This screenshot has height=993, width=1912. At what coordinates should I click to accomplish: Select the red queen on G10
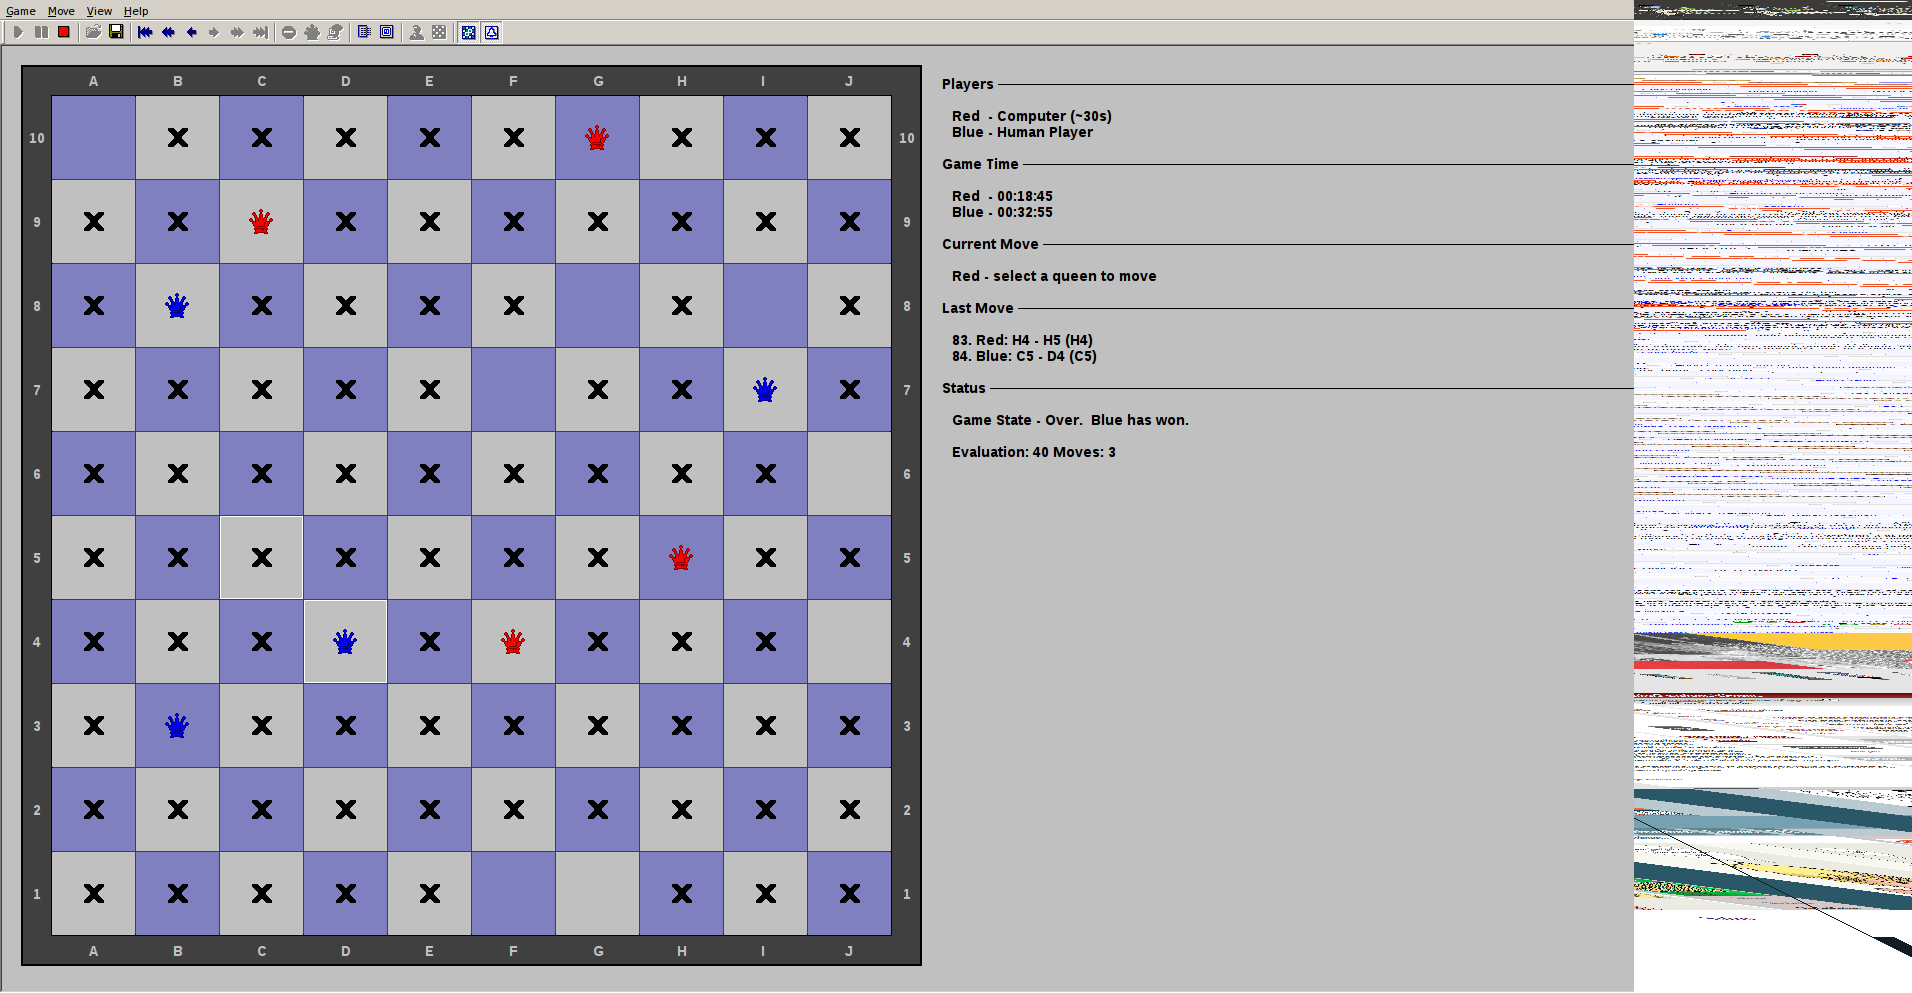(x=597, y=138)
